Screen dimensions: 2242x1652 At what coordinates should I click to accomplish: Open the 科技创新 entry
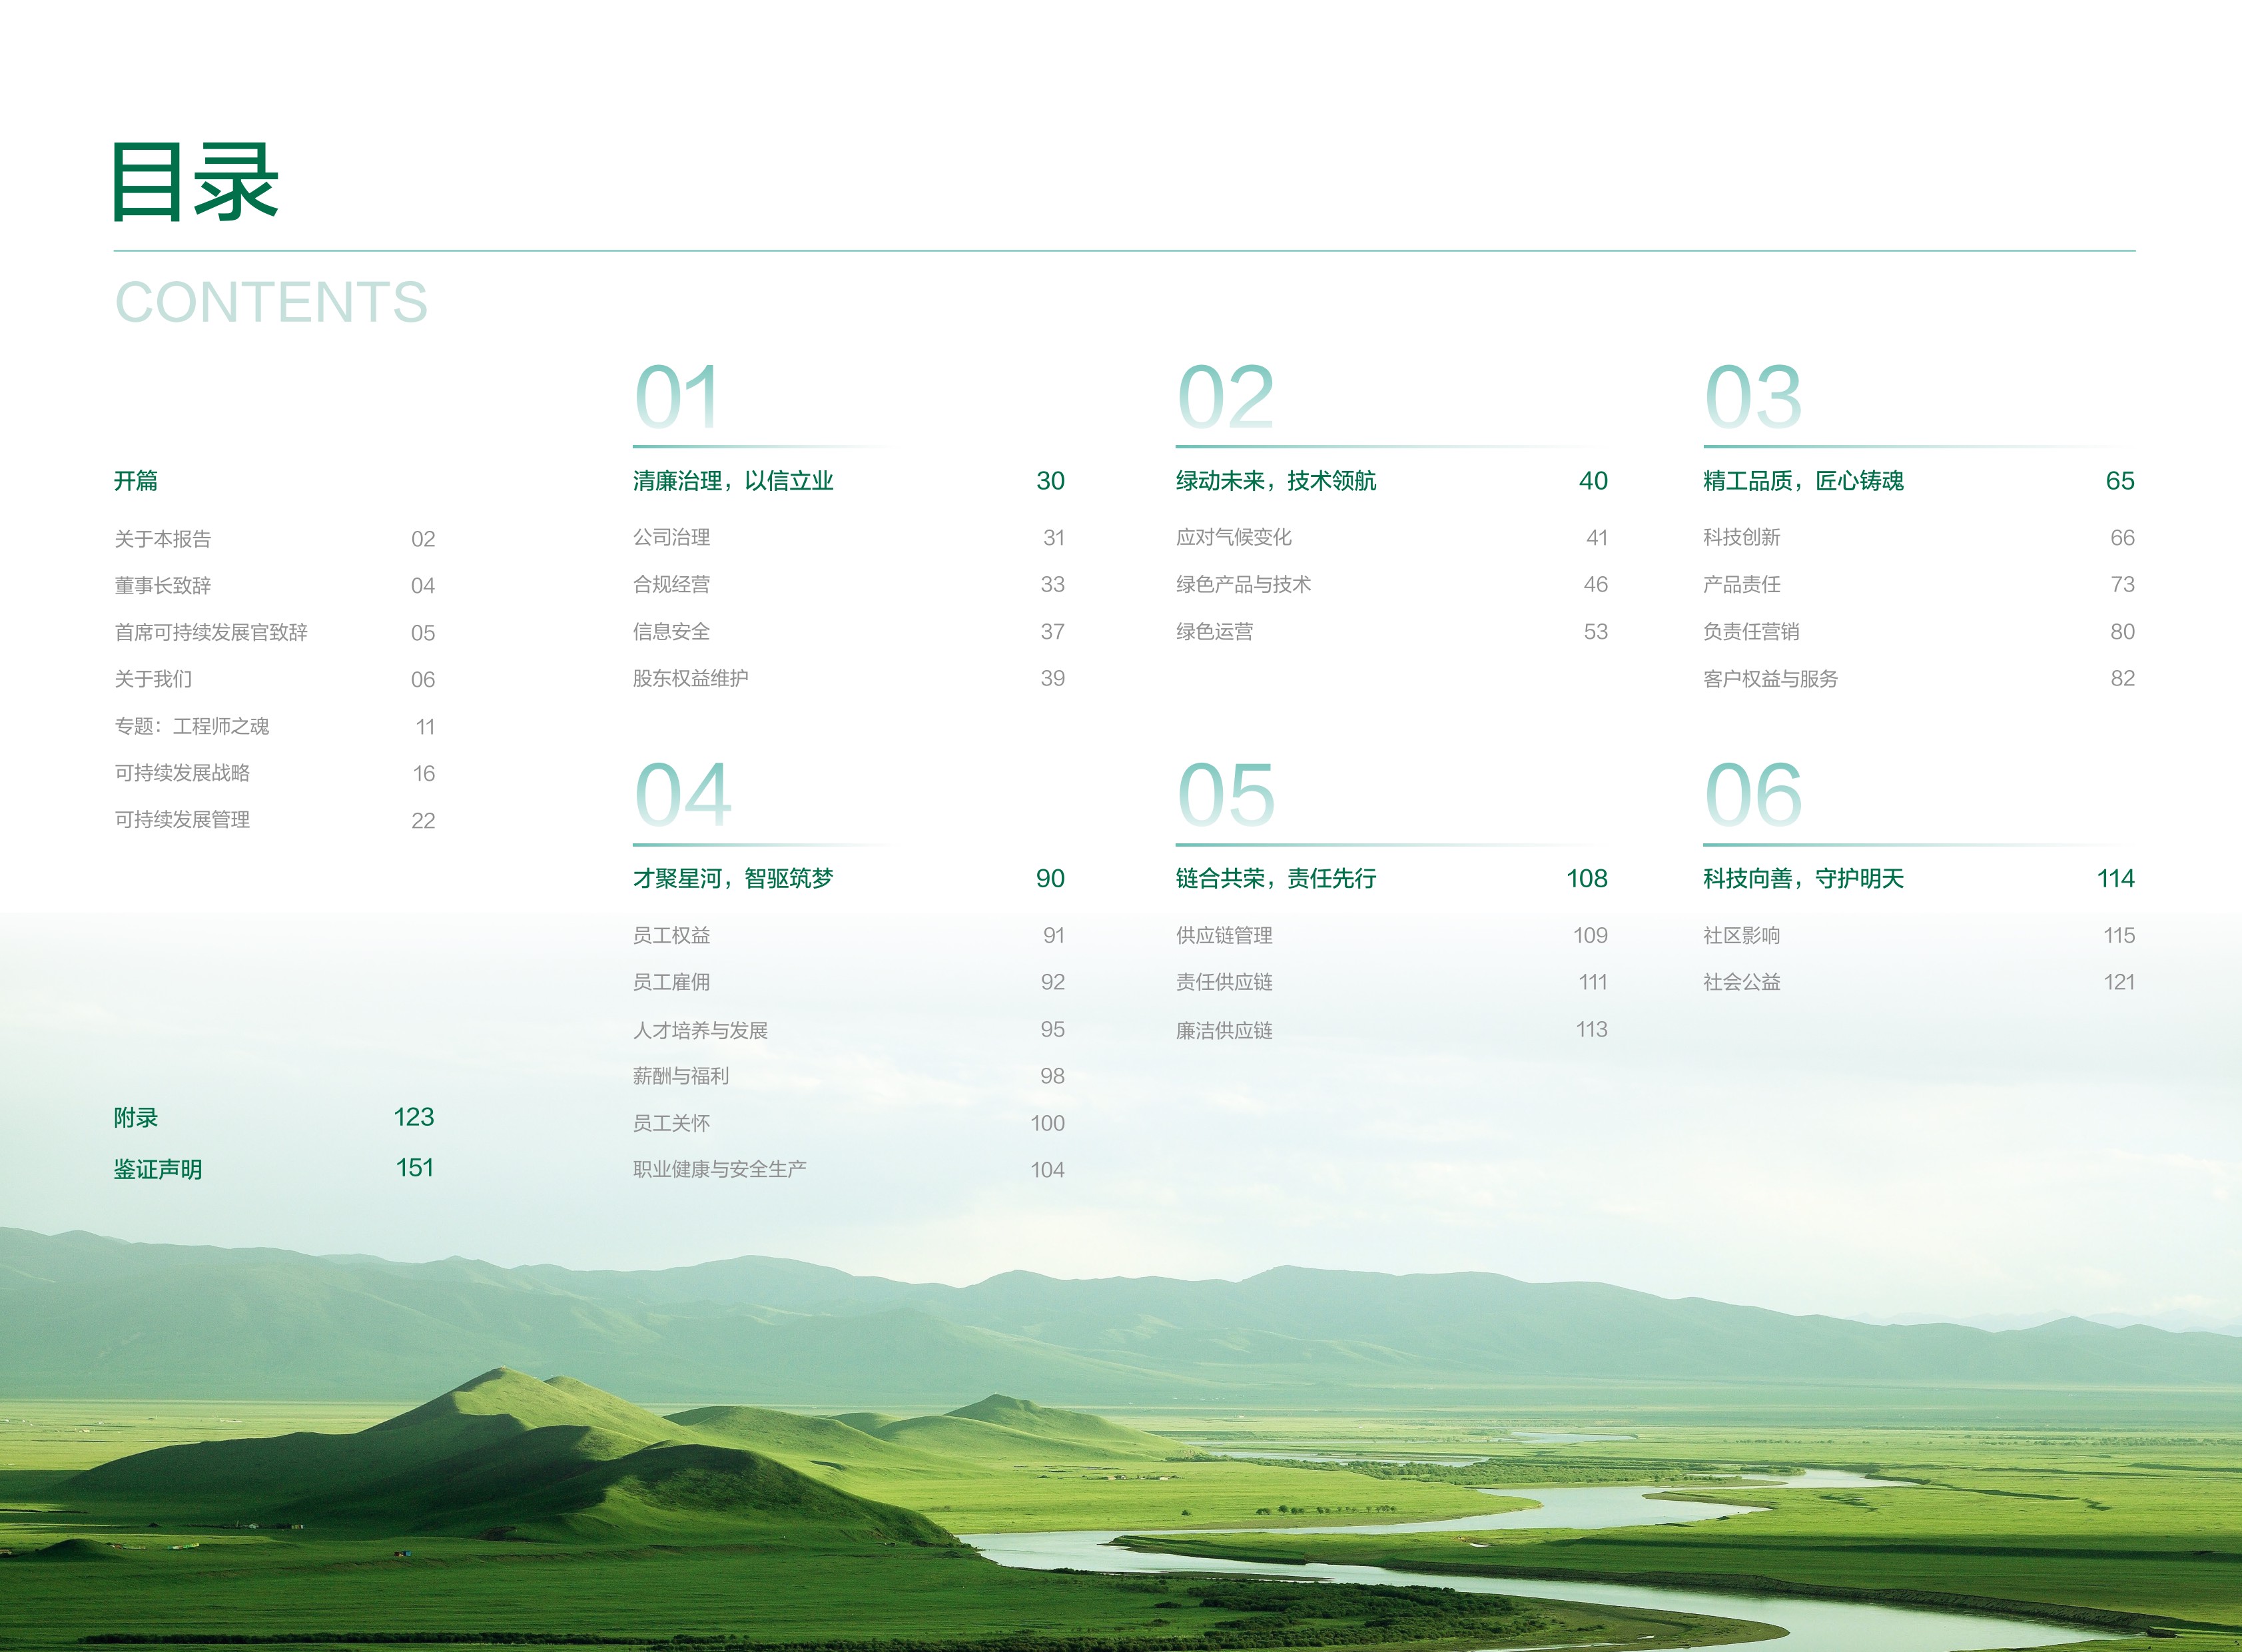(x=1742, y=538)
